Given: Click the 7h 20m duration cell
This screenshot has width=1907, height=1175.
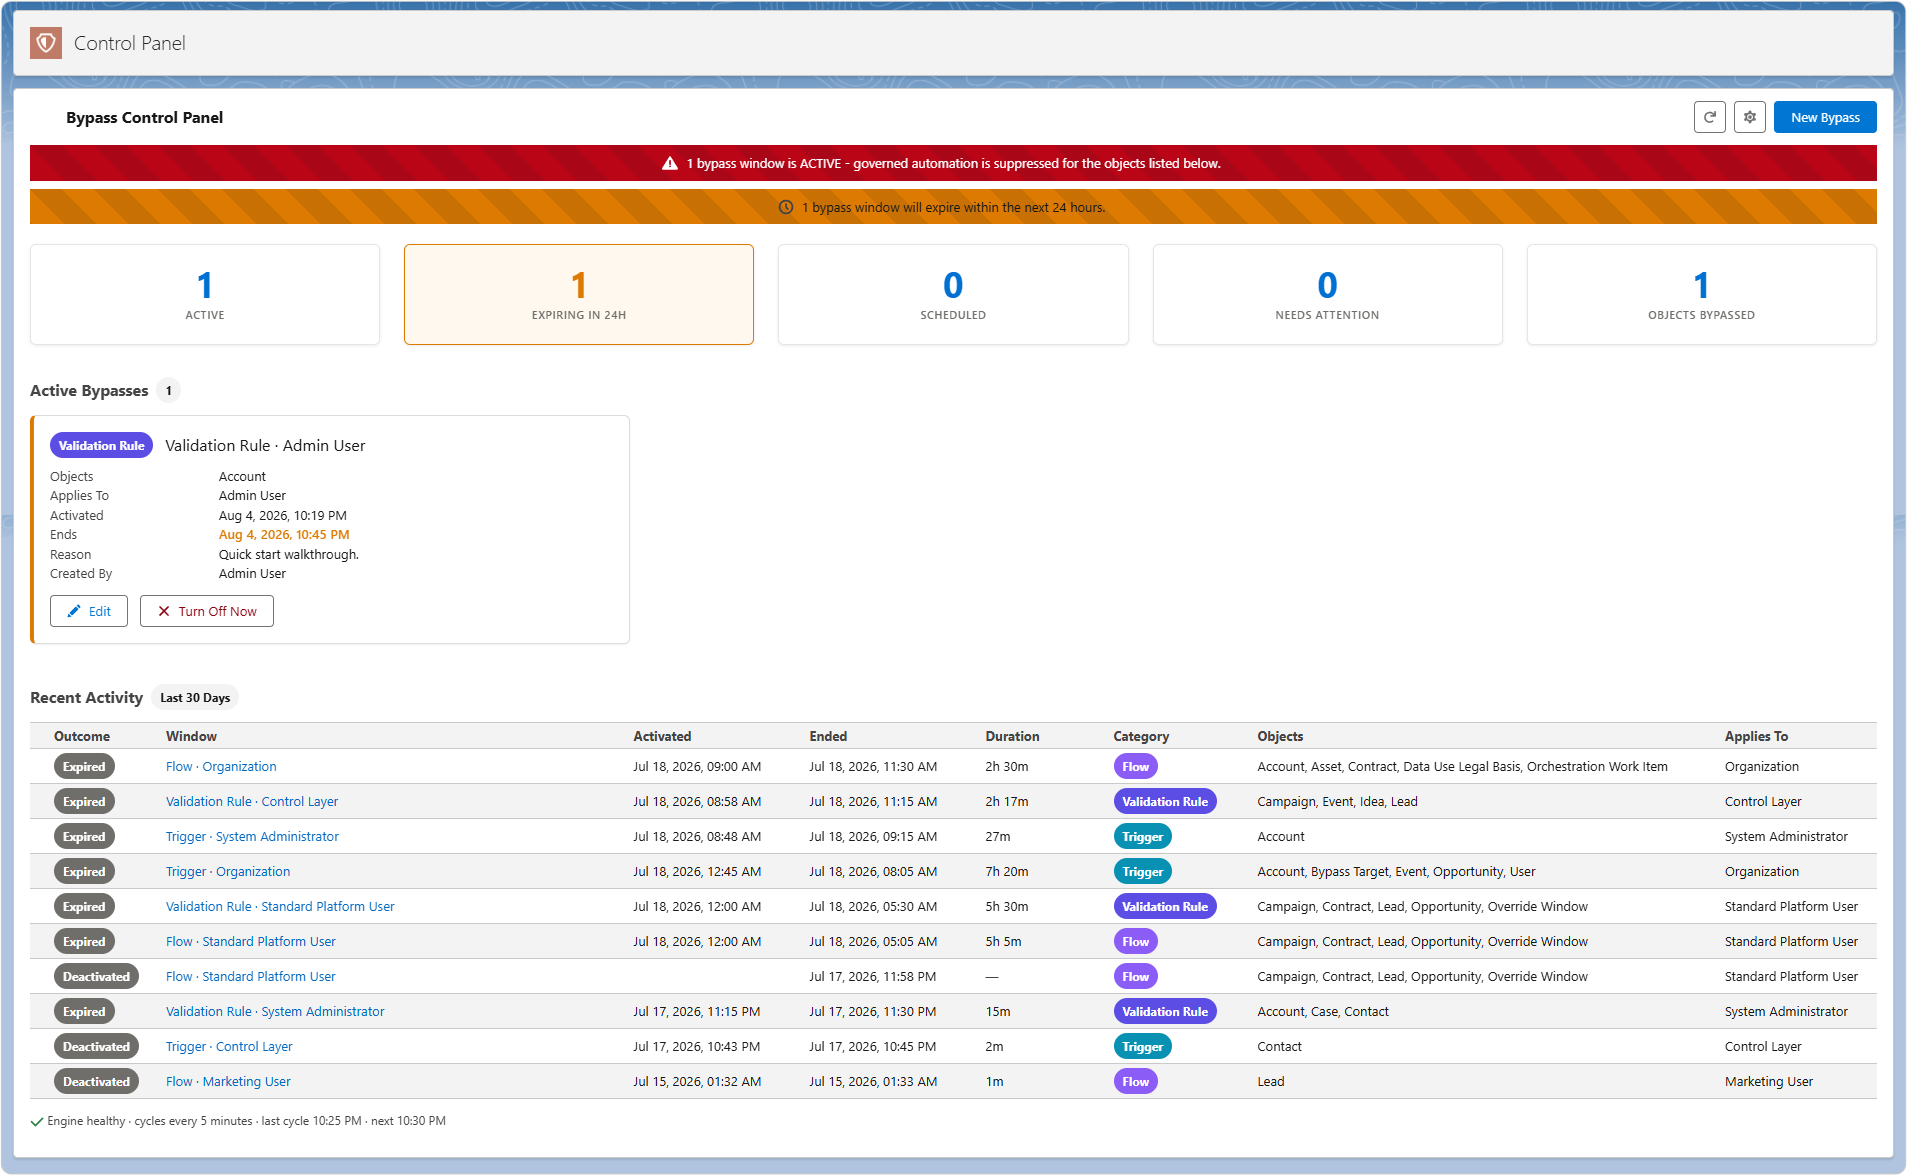Looking at the screenshot, I should click(x=1007, y=871).
